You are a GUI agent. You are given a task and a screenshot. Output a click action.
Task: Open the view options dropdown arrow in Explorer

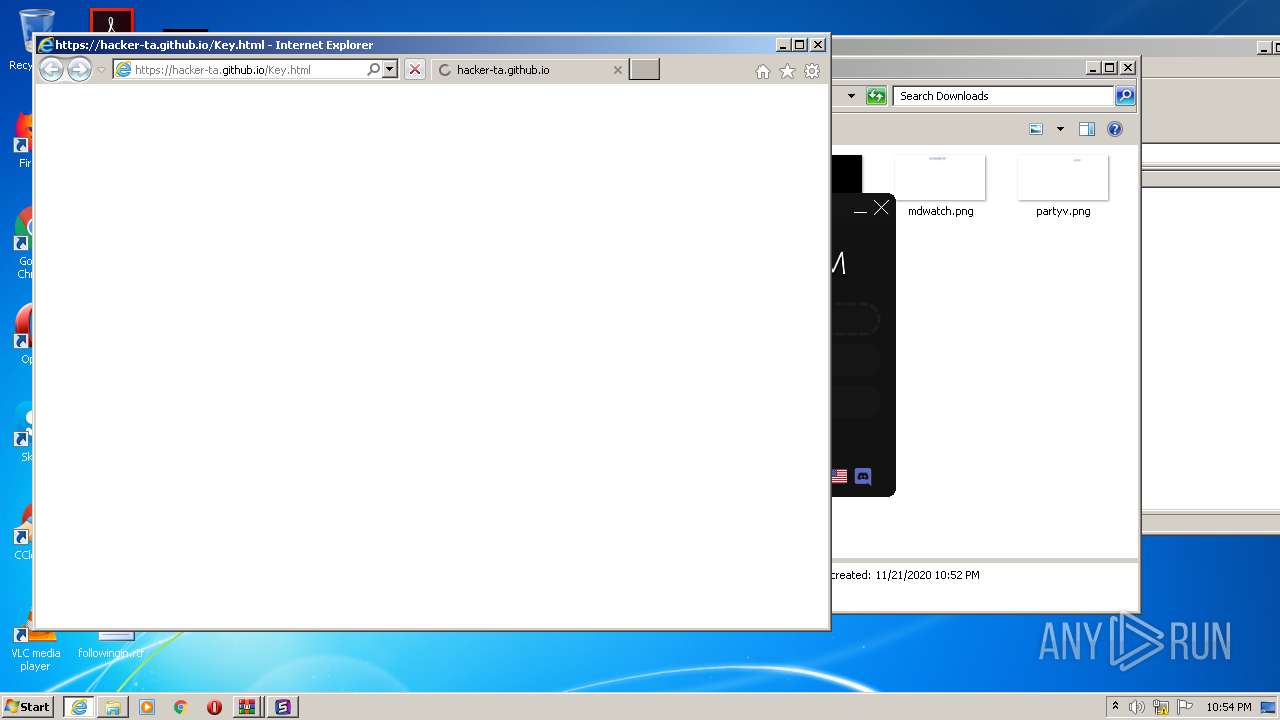1059,129
